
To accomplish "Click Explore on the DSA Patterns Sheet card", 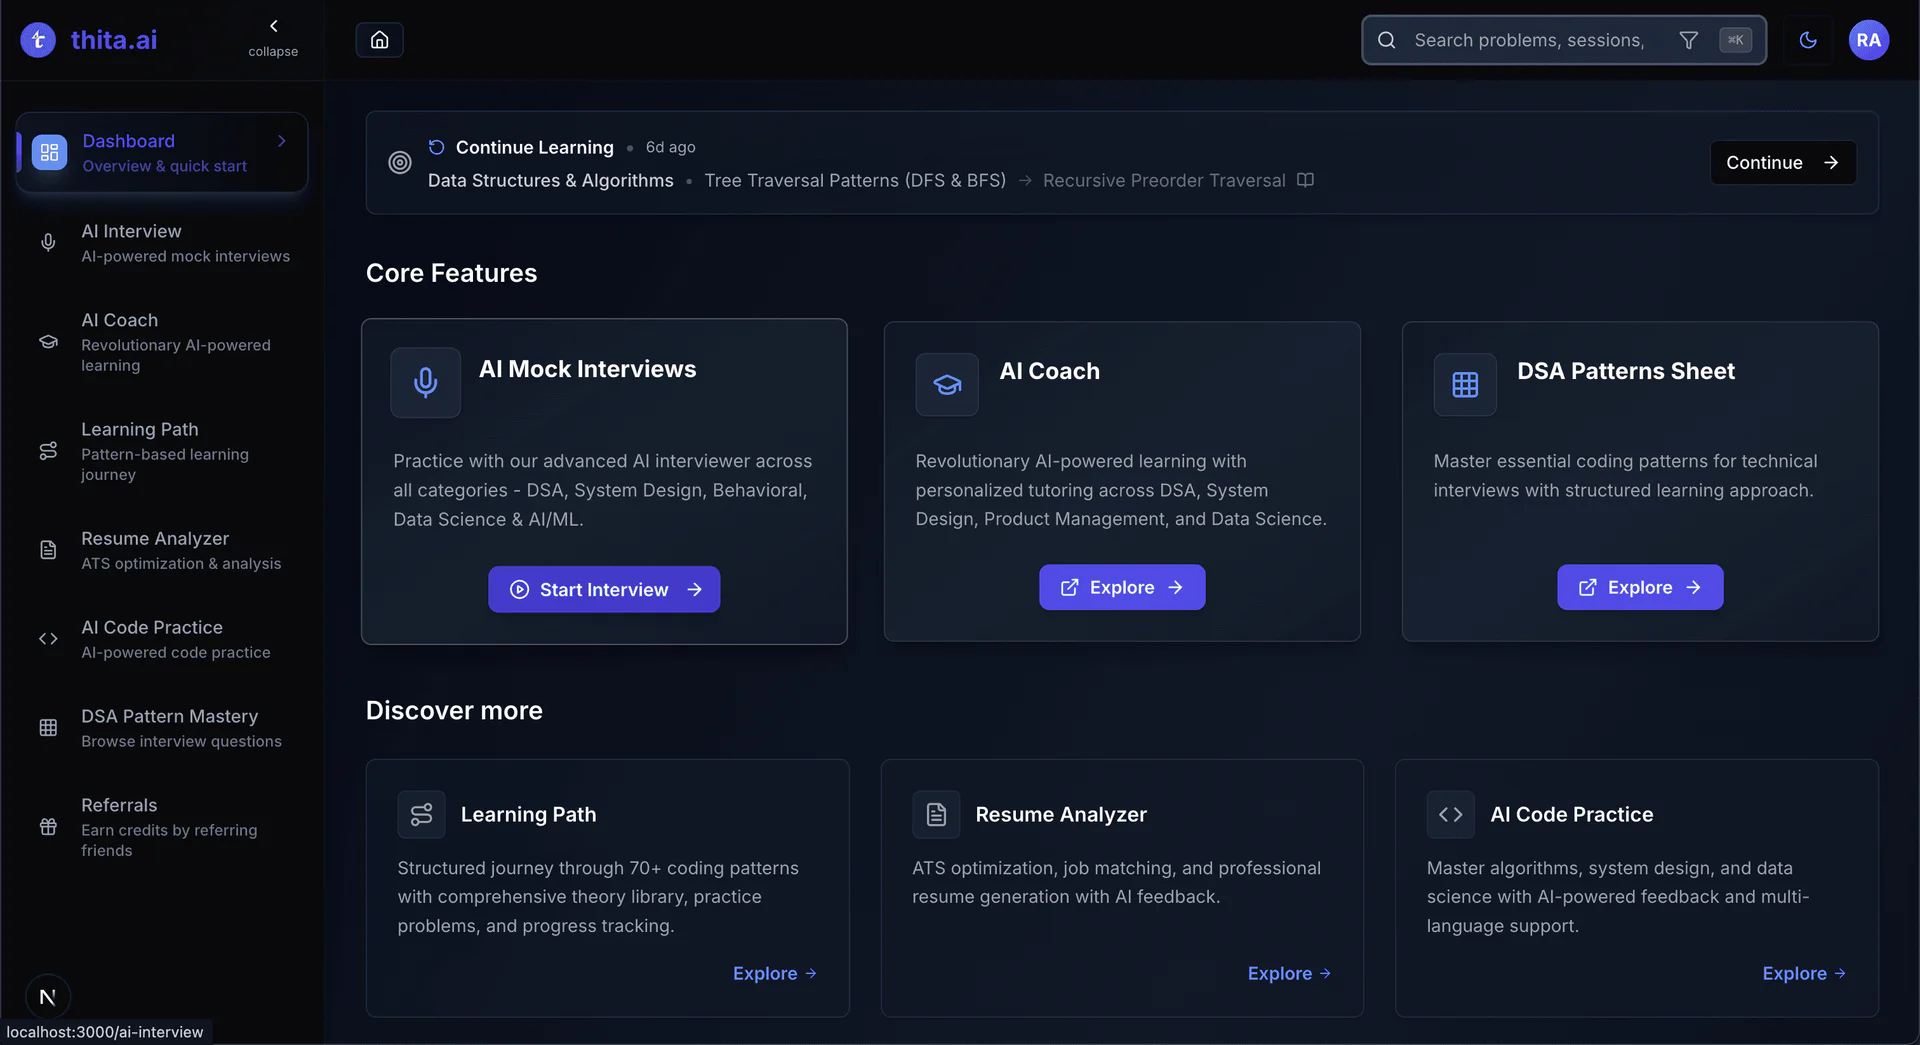I will click(1638, 587).
